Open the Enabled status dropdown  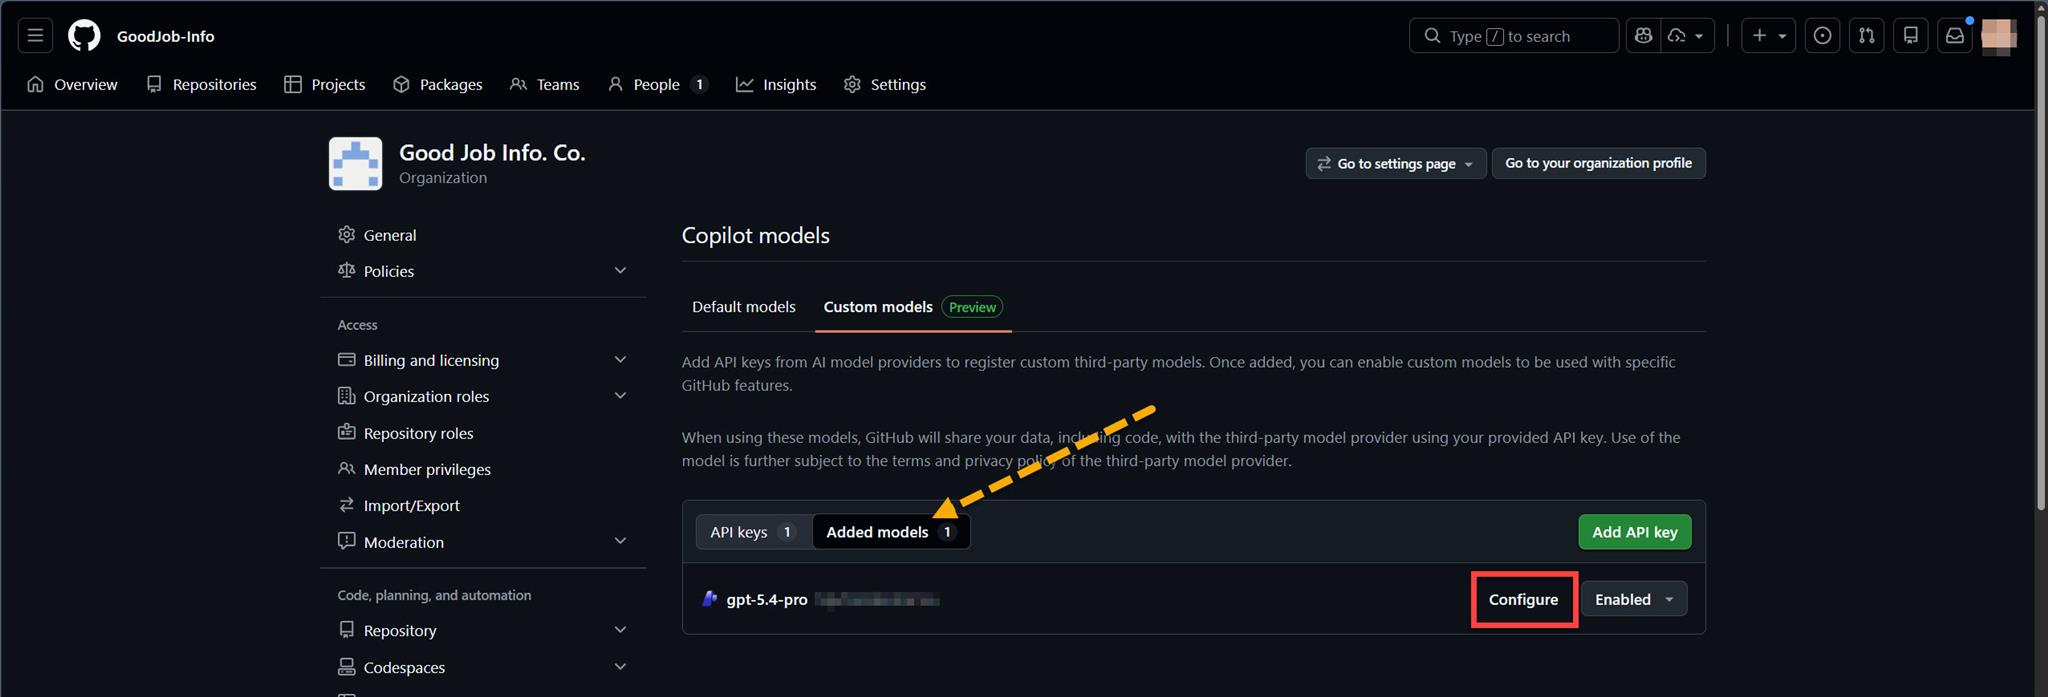pyautogui.click(x=1633, y=600)
